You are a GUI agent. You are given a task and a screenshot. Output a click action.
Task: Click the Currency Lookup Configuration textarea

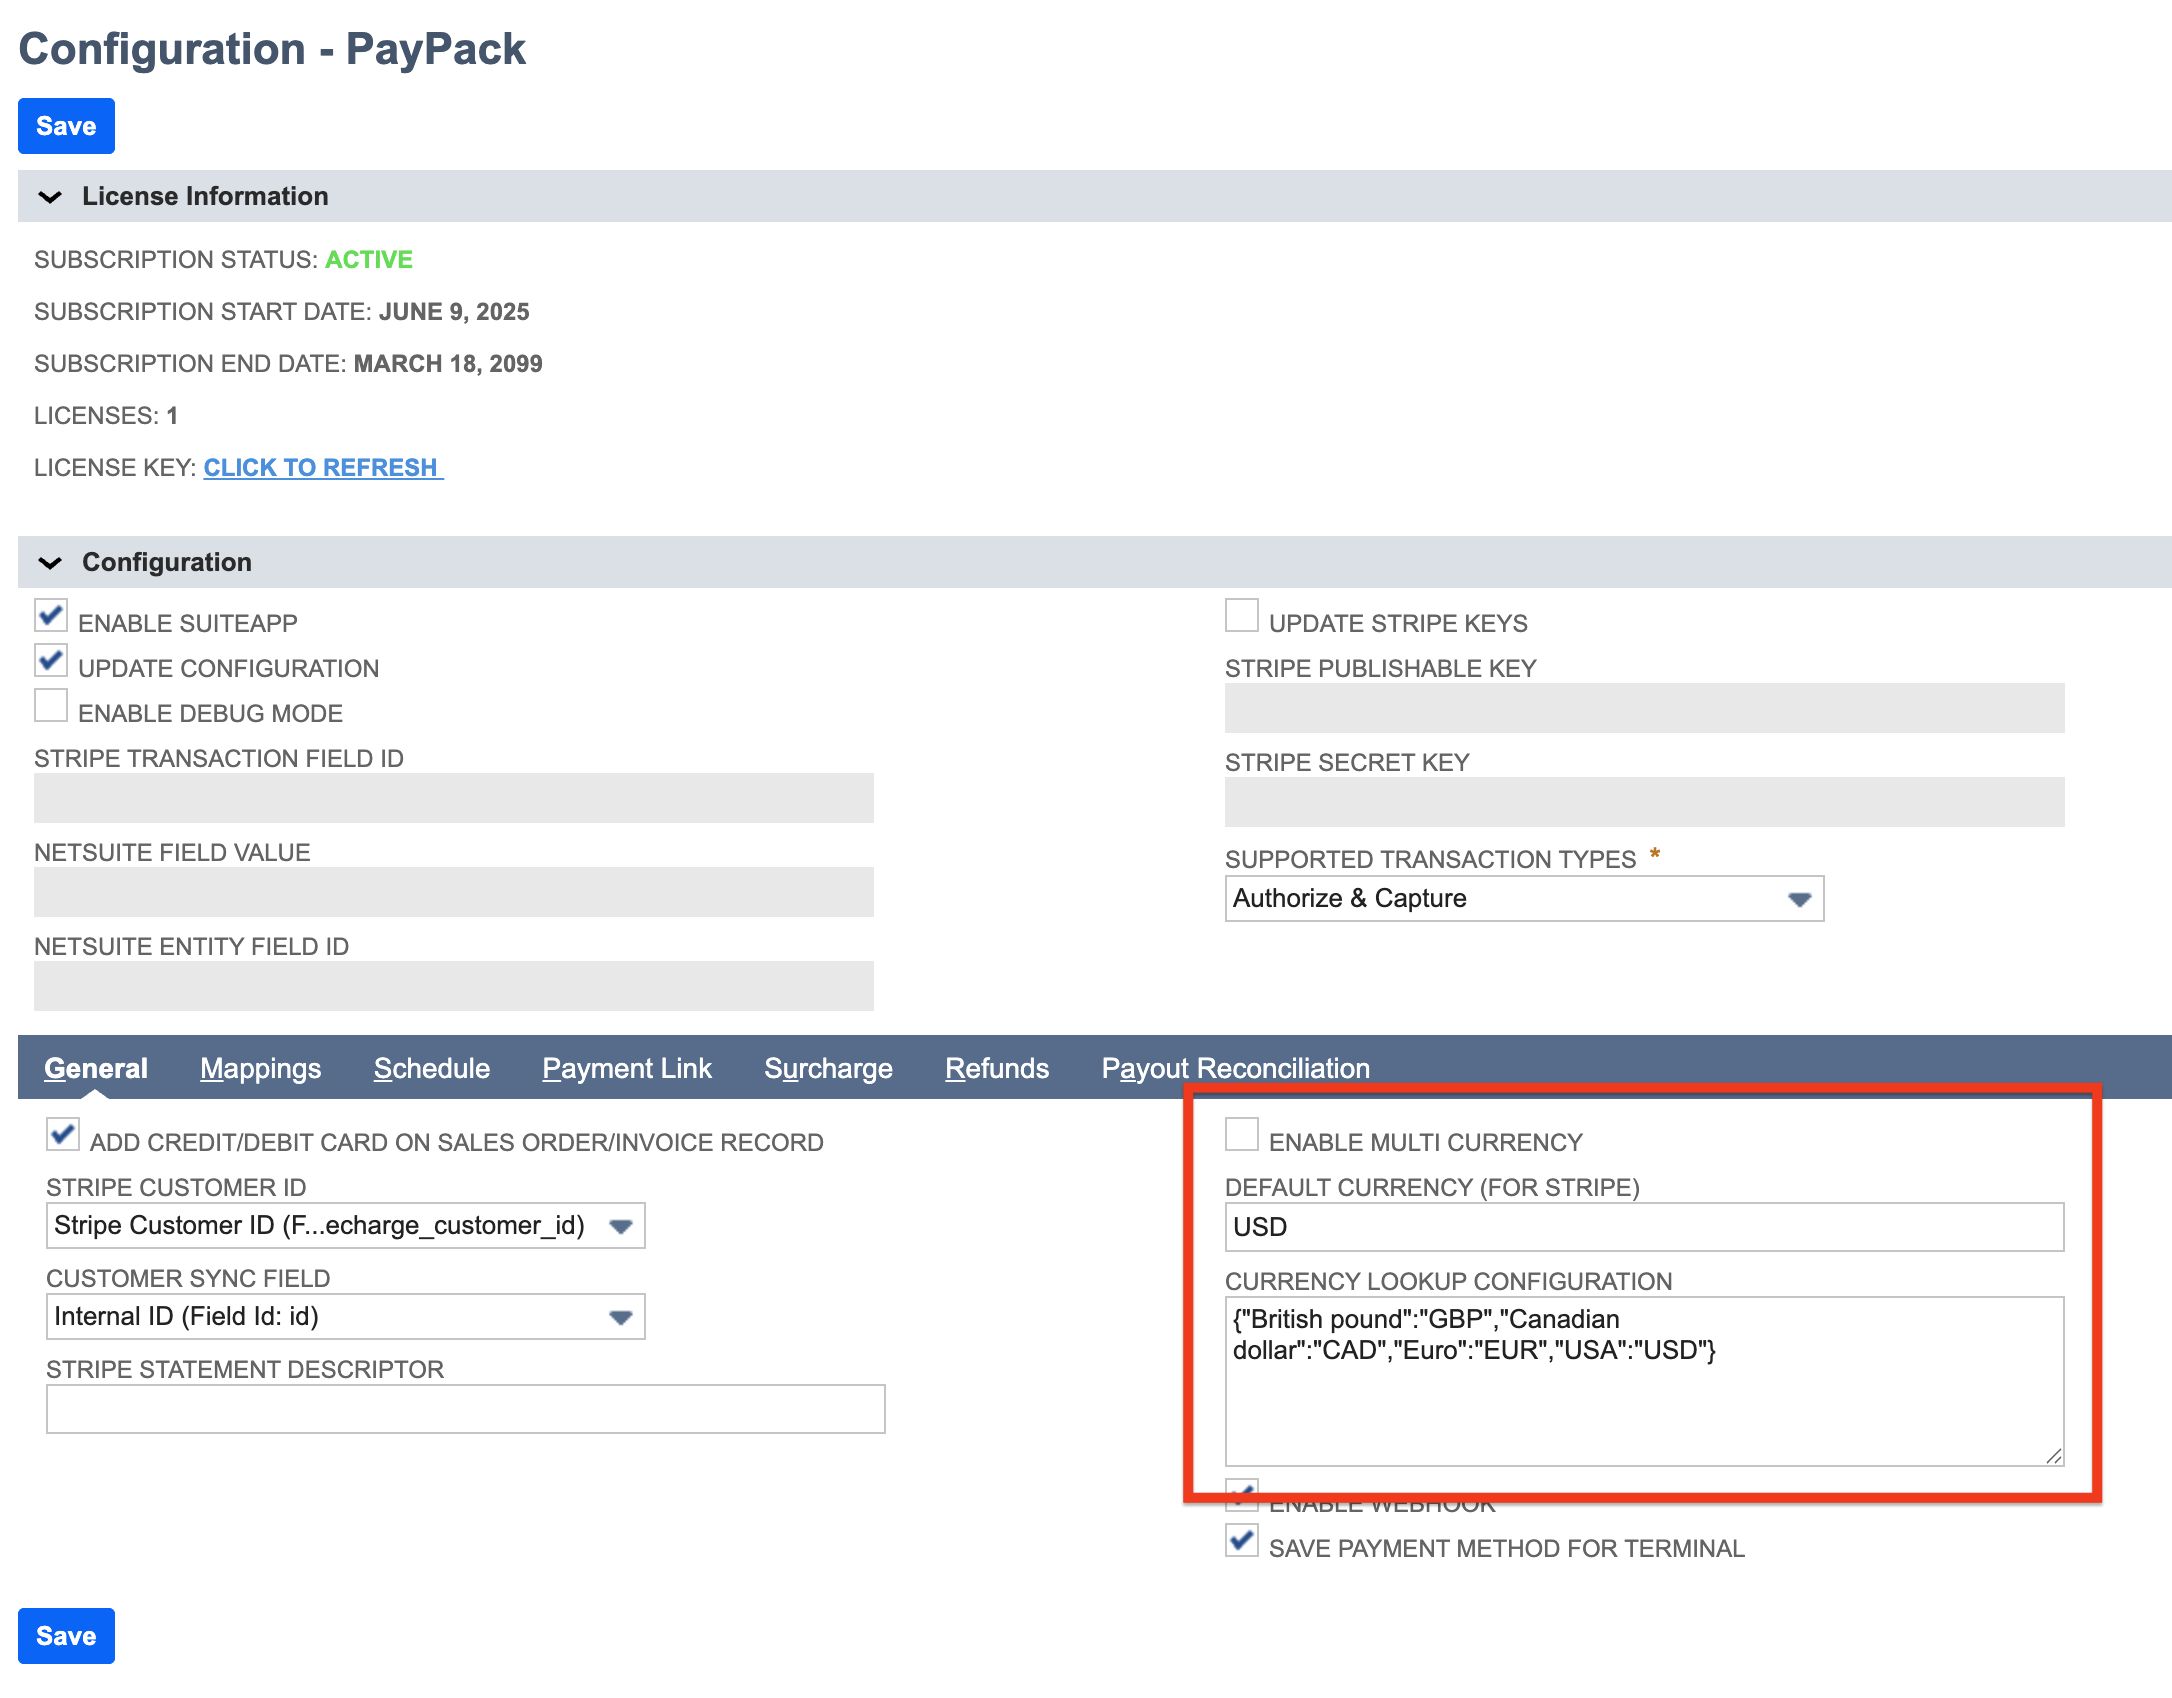point(1645,1382)
